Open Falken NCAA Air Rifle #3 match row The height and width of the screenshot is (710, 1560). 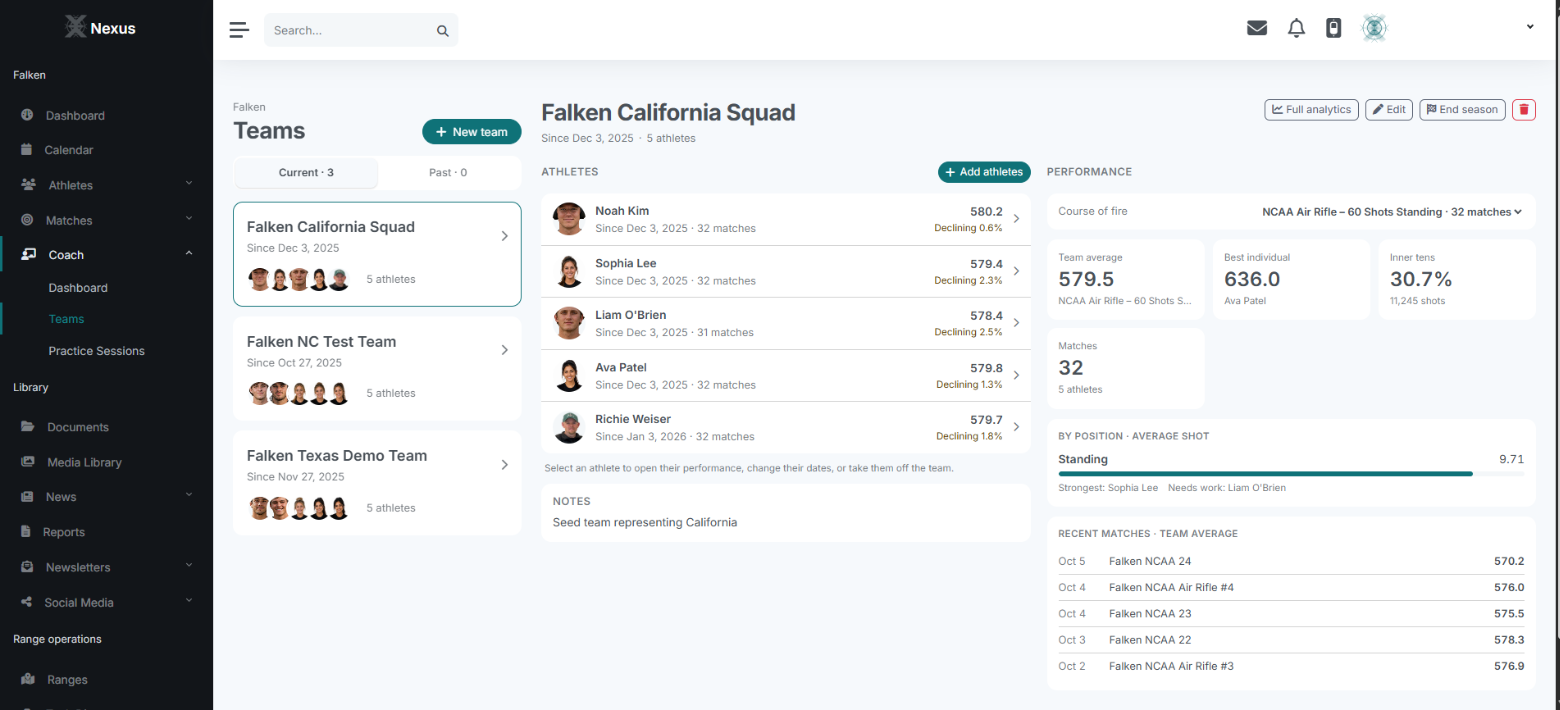pyautogui.click(x=1291, y=666)
